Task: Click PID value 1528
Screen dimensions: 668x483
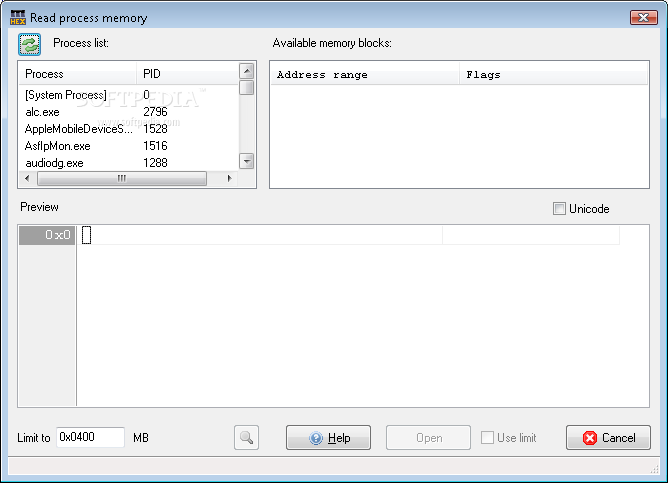Action: point(155,129)
